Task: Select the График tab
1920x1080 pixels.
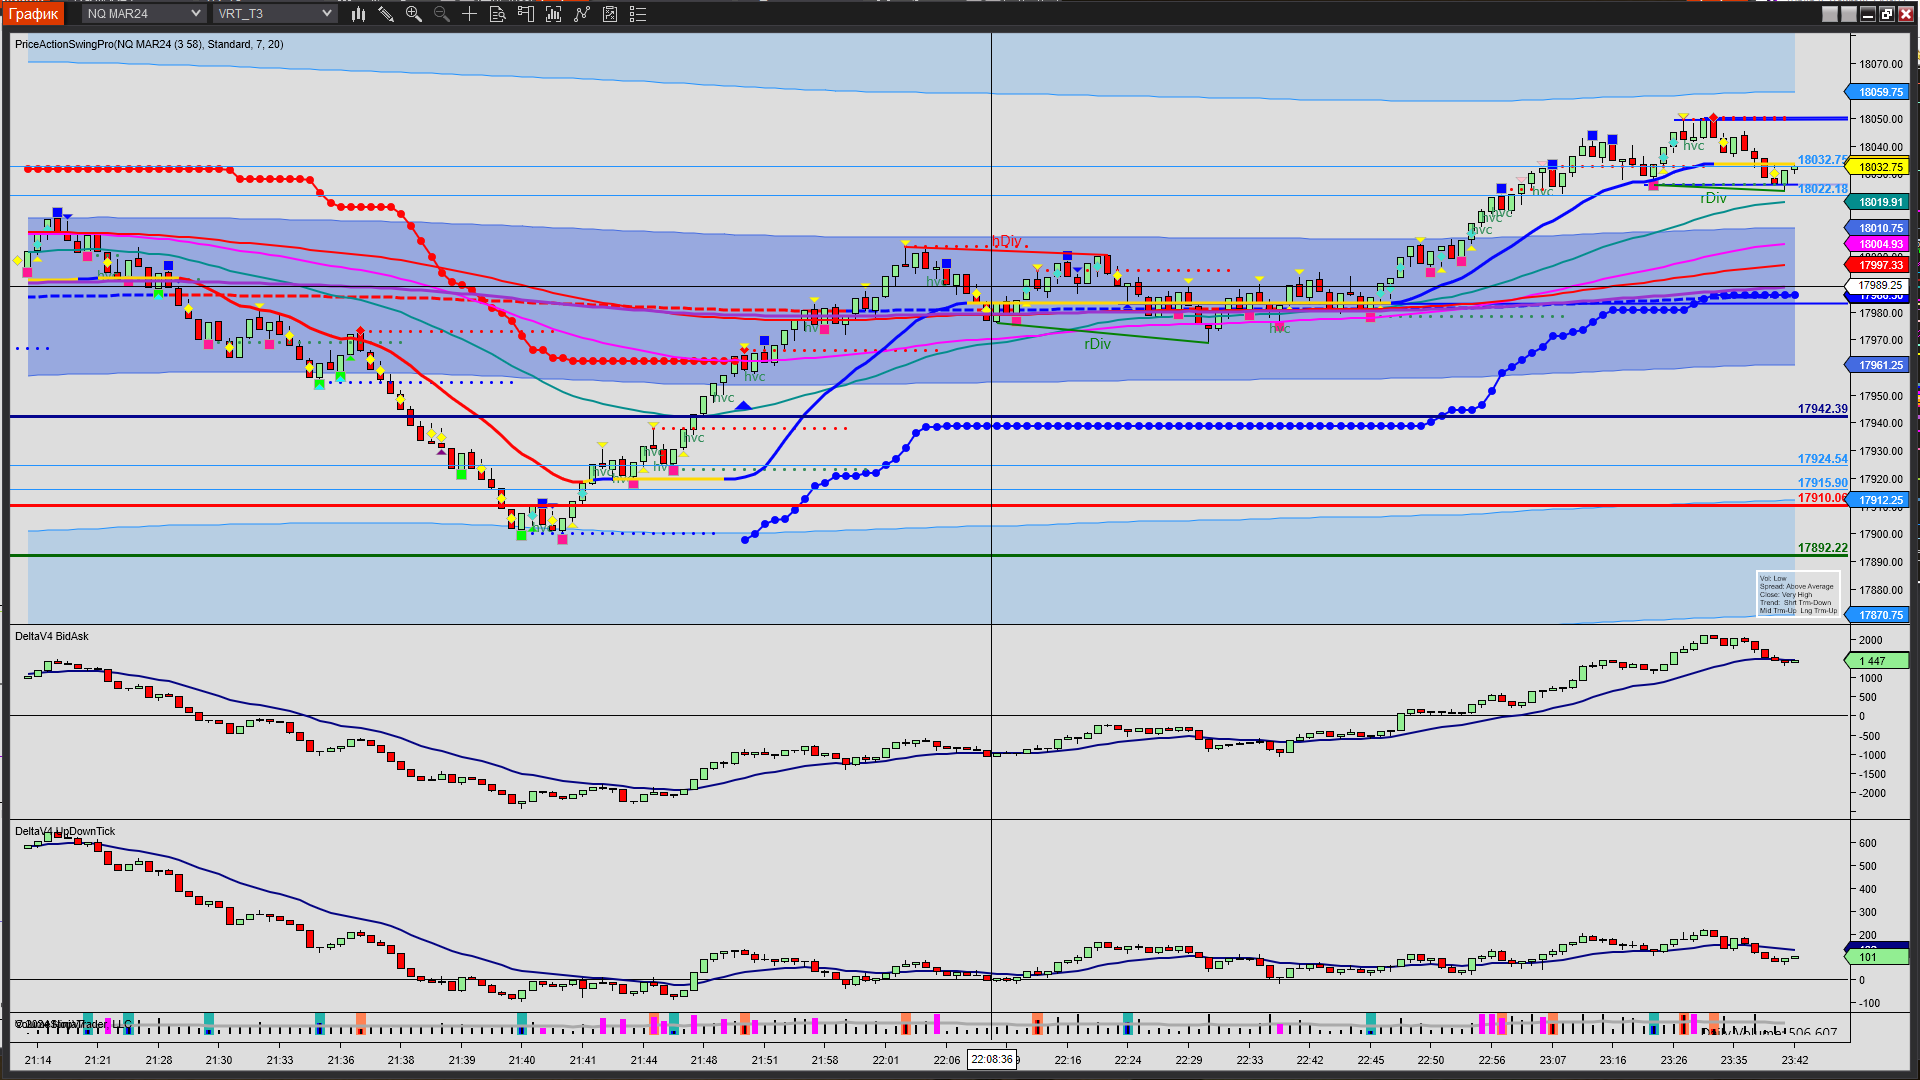Action: (x=34, y=14)
